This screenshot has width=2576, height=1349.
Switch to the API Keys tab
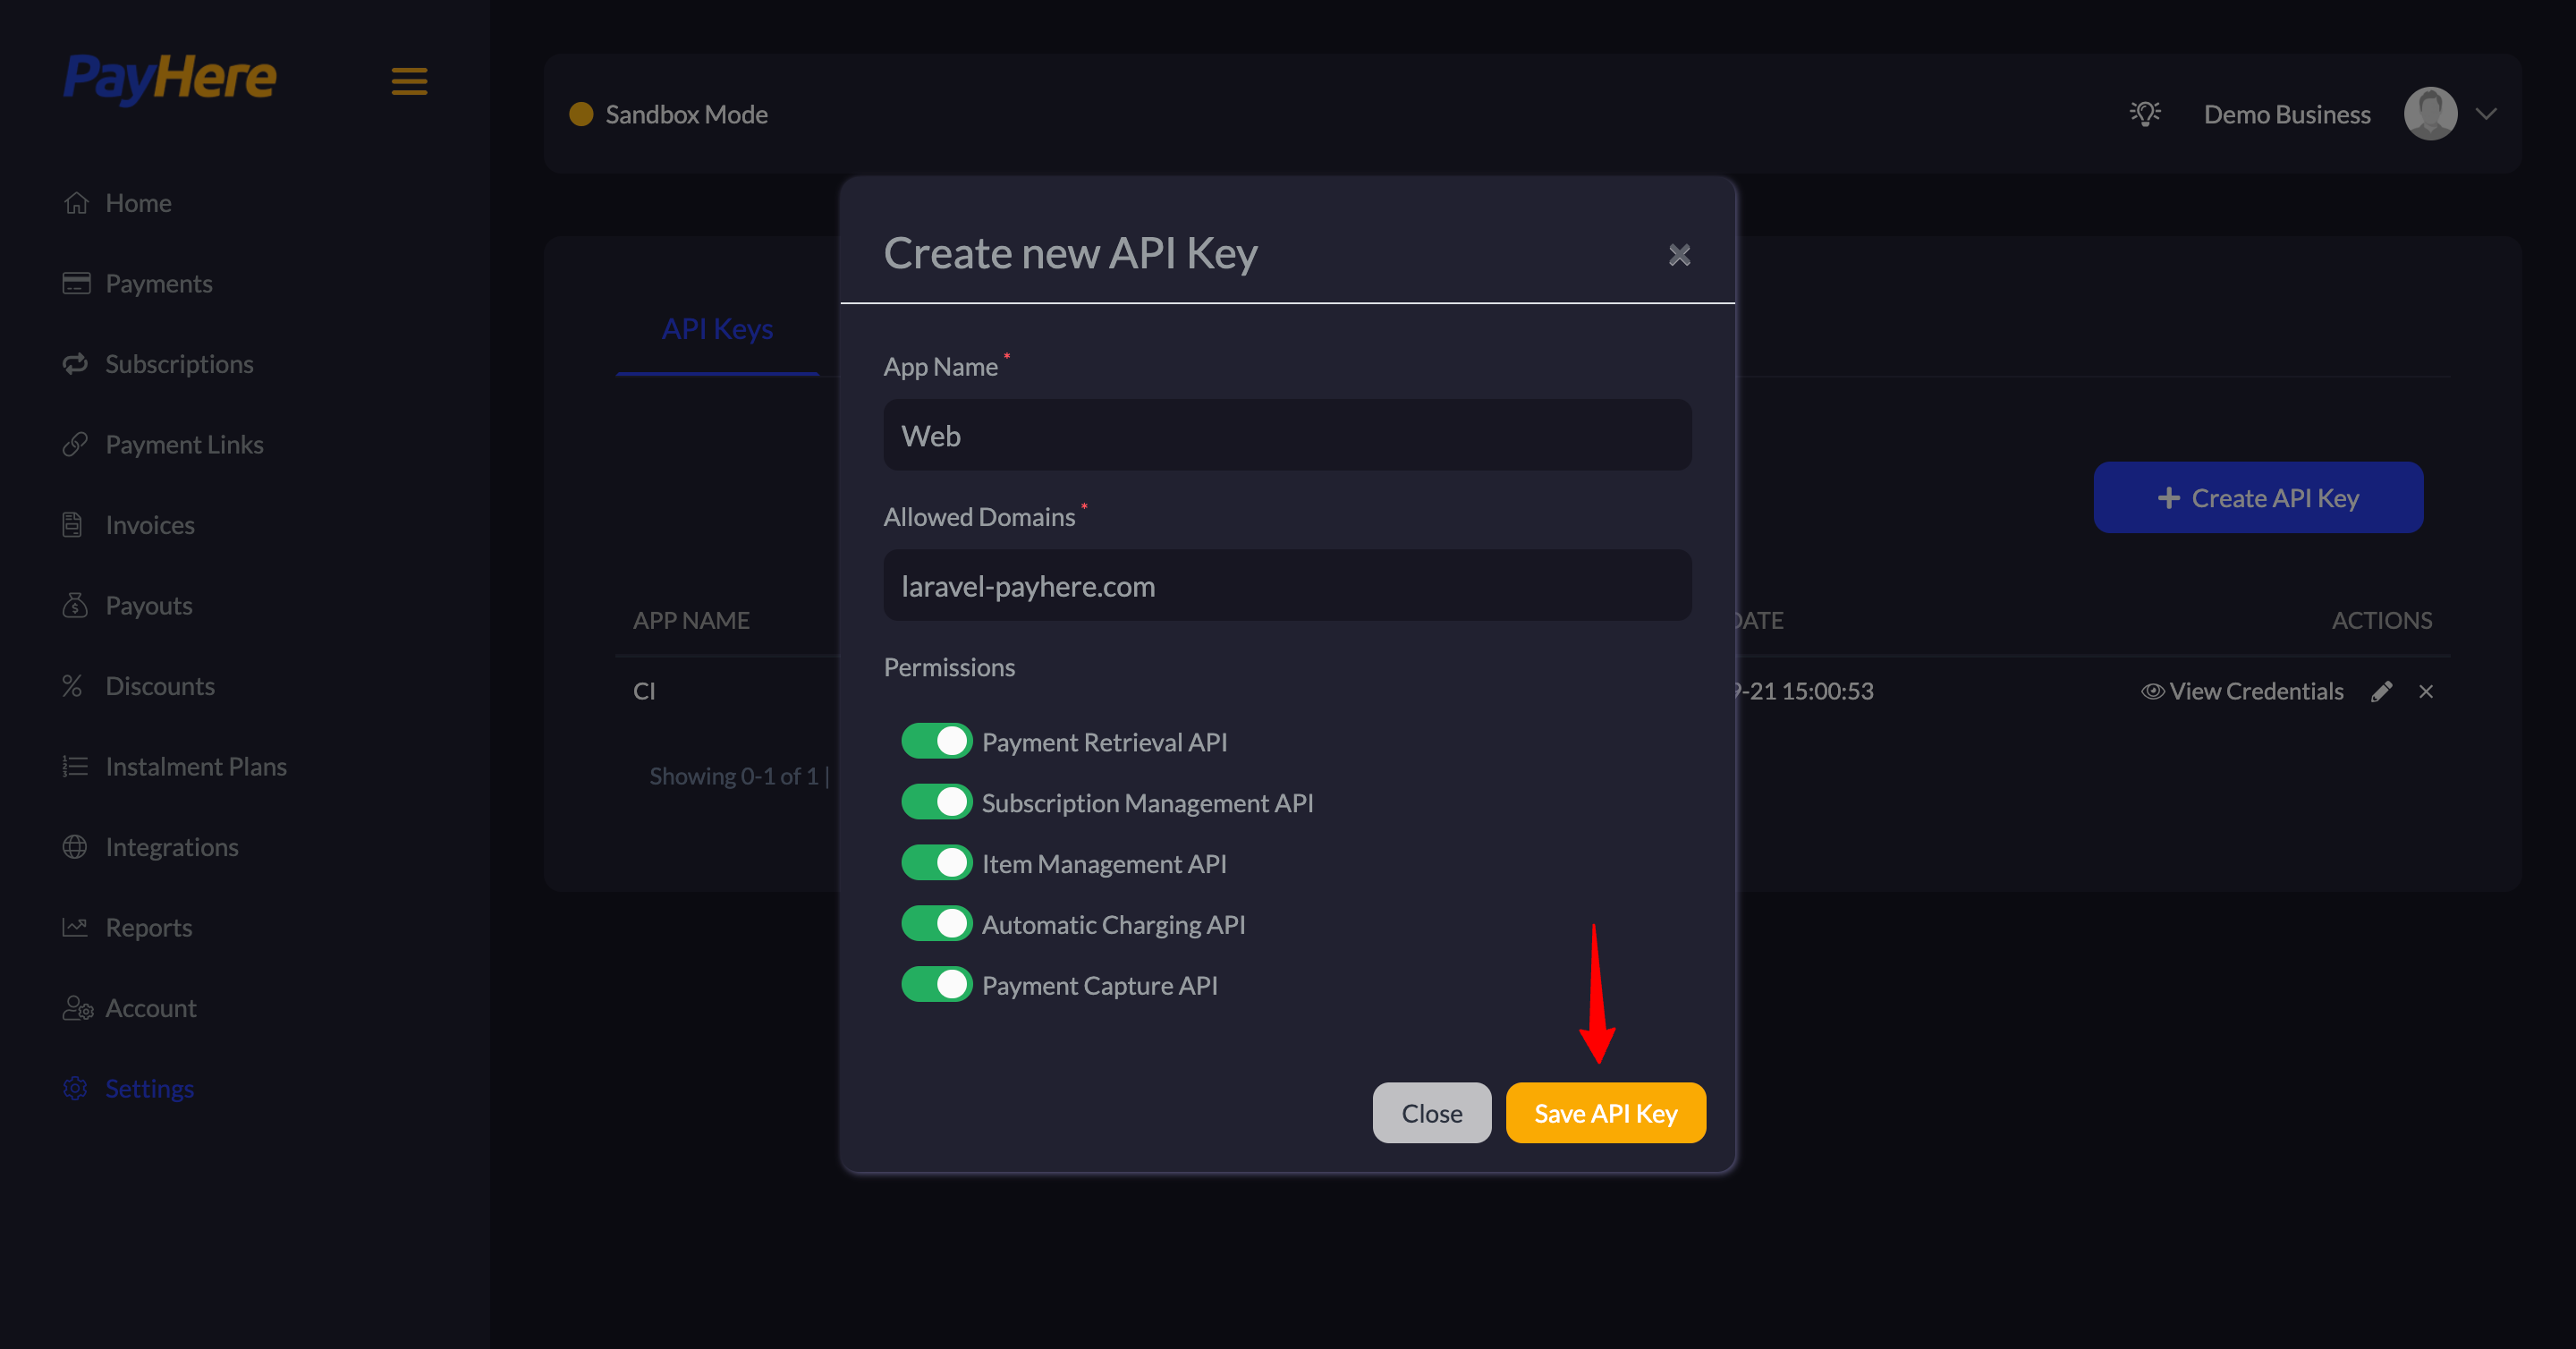click(717, 329)
